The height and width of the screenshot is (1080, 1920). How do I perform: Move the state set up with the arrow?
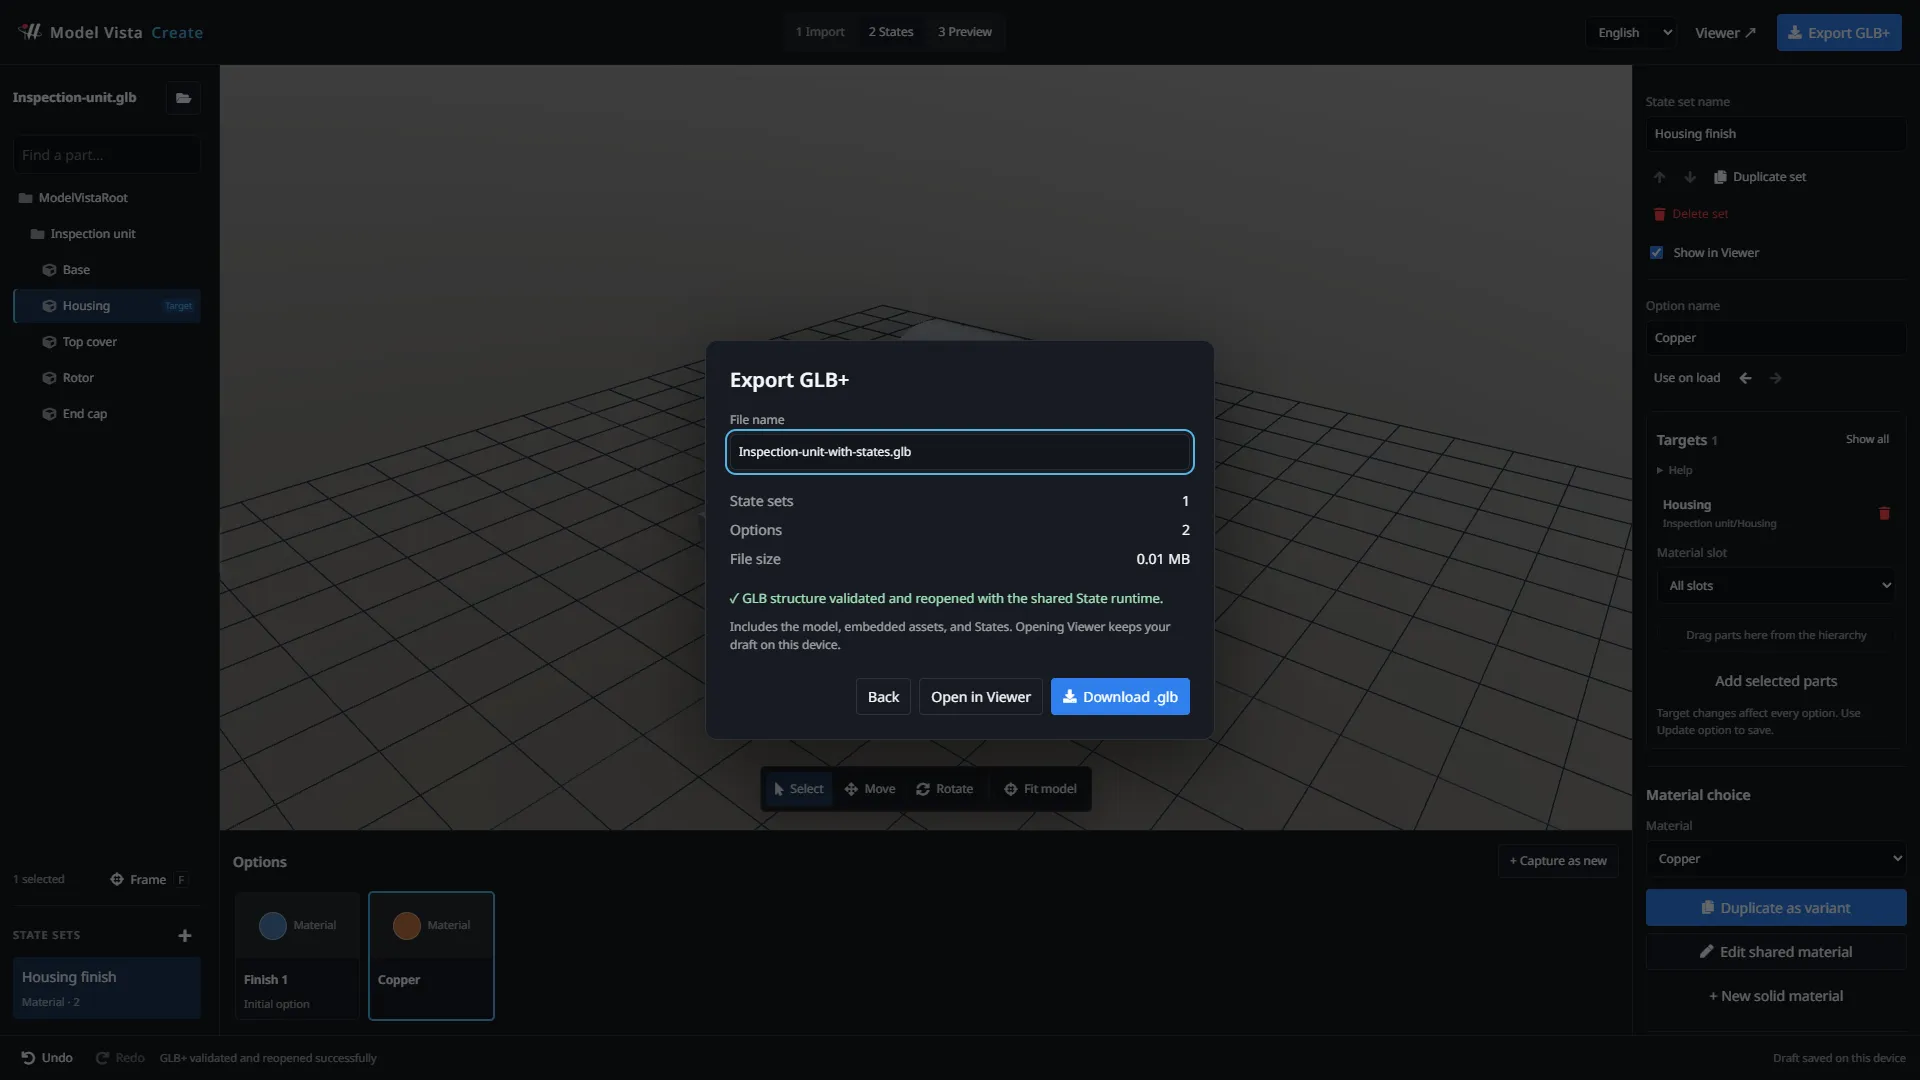click(x=1660, y=177)
